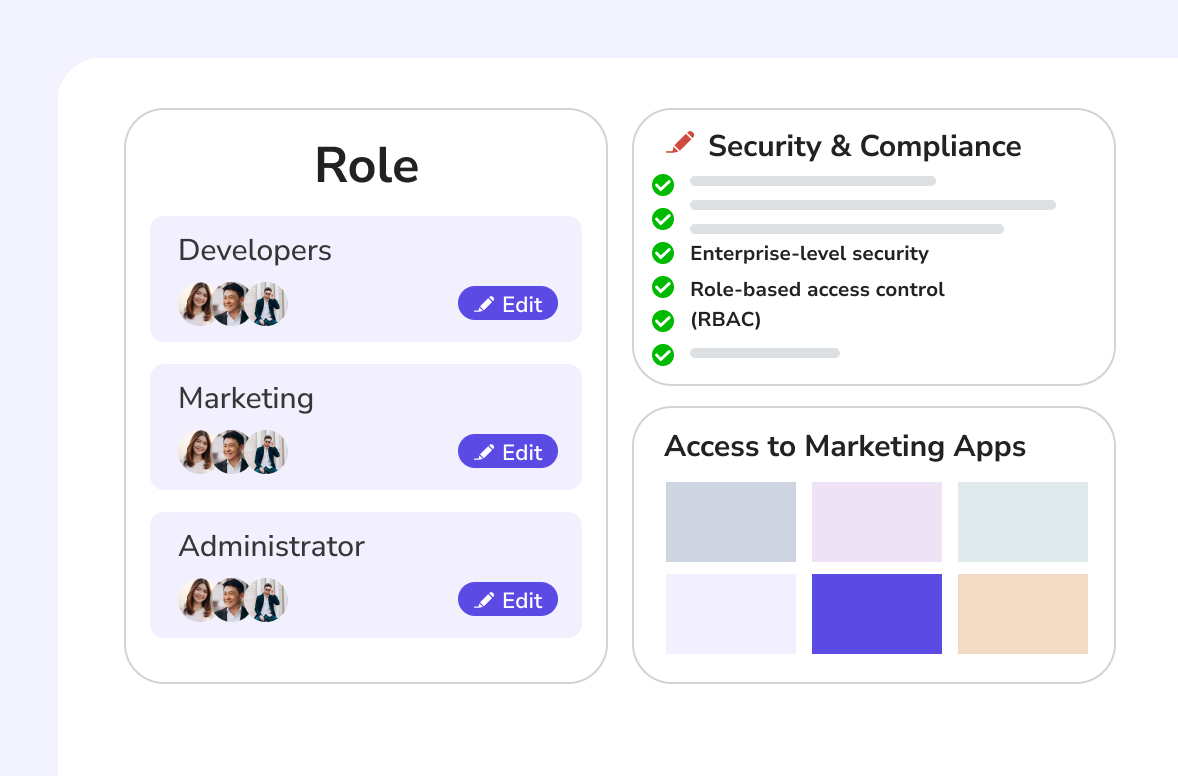Select the bright purple app tile
The height and width of the screenshot is (776, 1178).
tap(876, 613)
